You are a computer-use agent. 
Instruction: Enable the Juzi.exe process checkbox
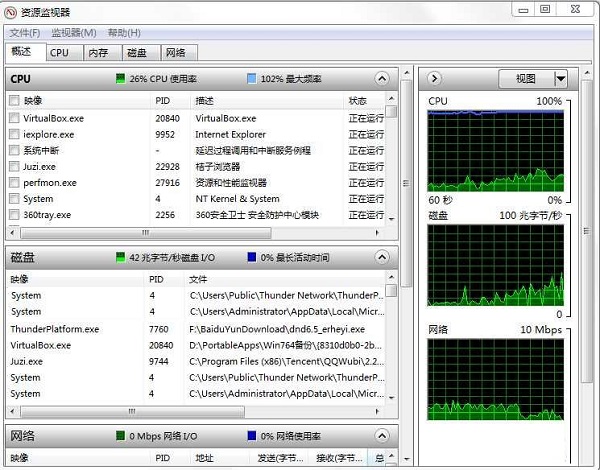14,167
